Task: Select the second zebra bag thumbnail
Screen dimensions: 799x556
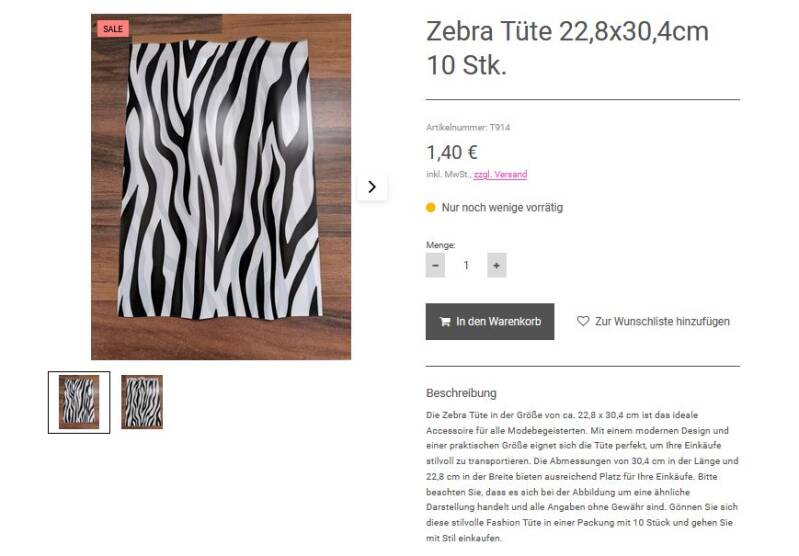Action: [142, 402]
